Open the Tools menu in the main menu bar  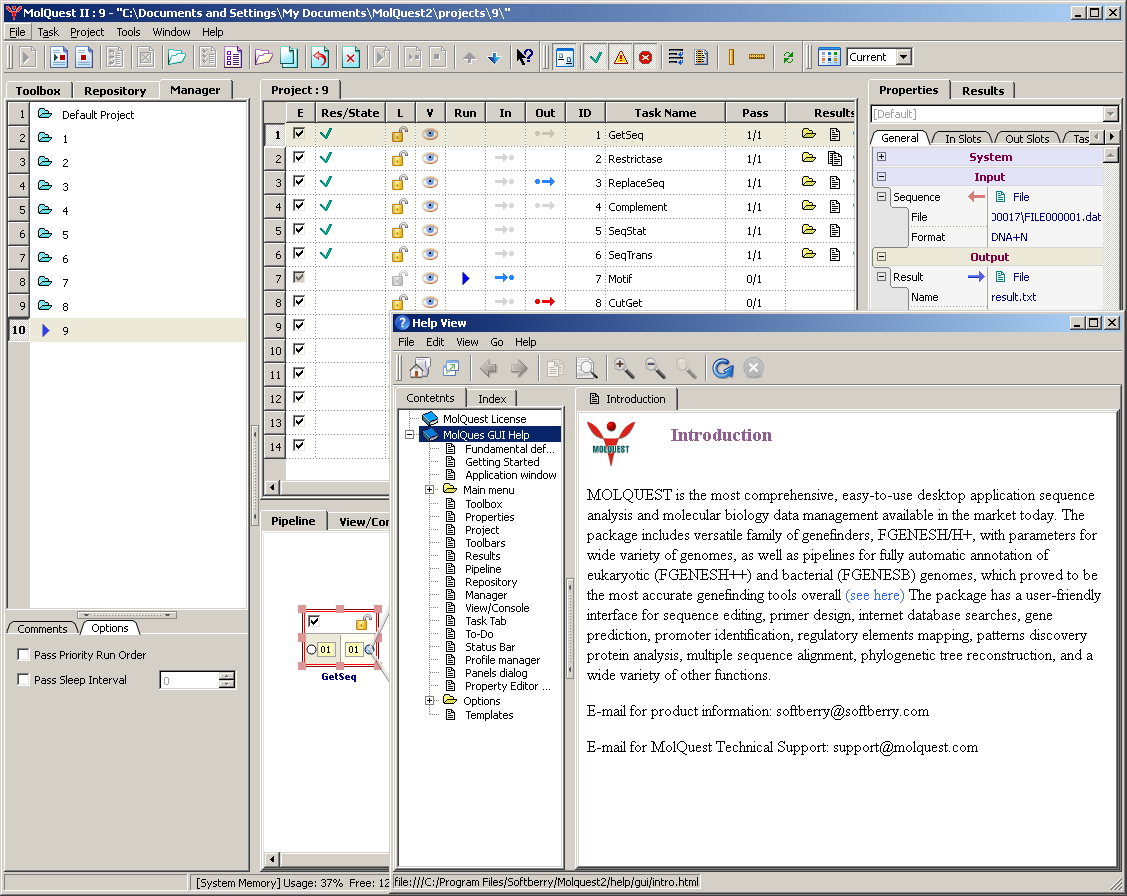(x=129, y=32)
